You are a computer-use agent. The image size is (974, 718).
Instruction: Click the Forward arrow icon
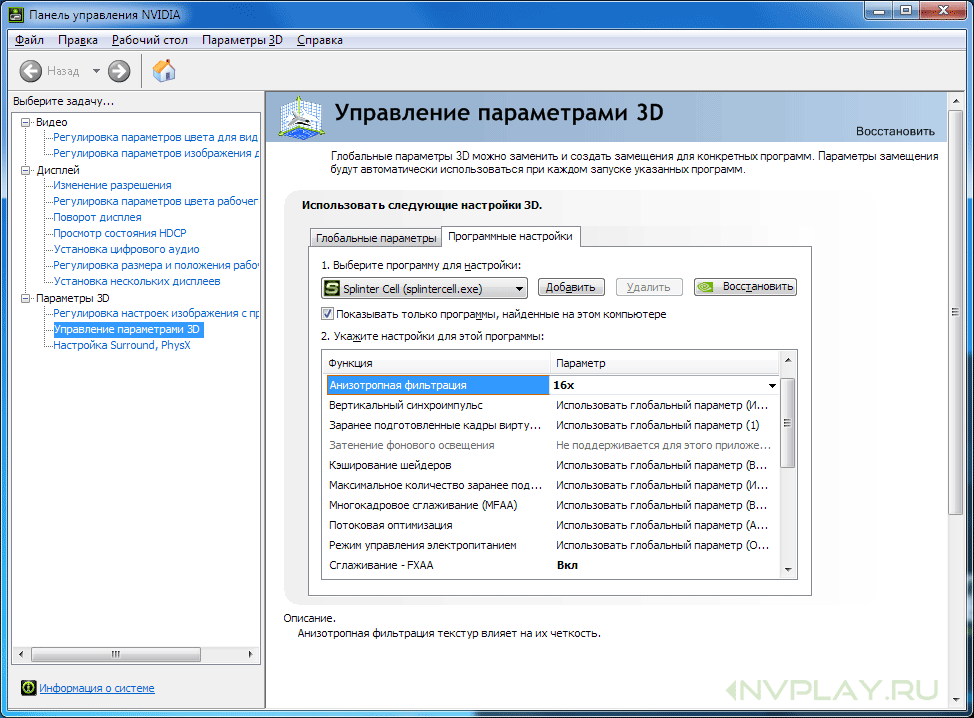(x=119, y=71)
